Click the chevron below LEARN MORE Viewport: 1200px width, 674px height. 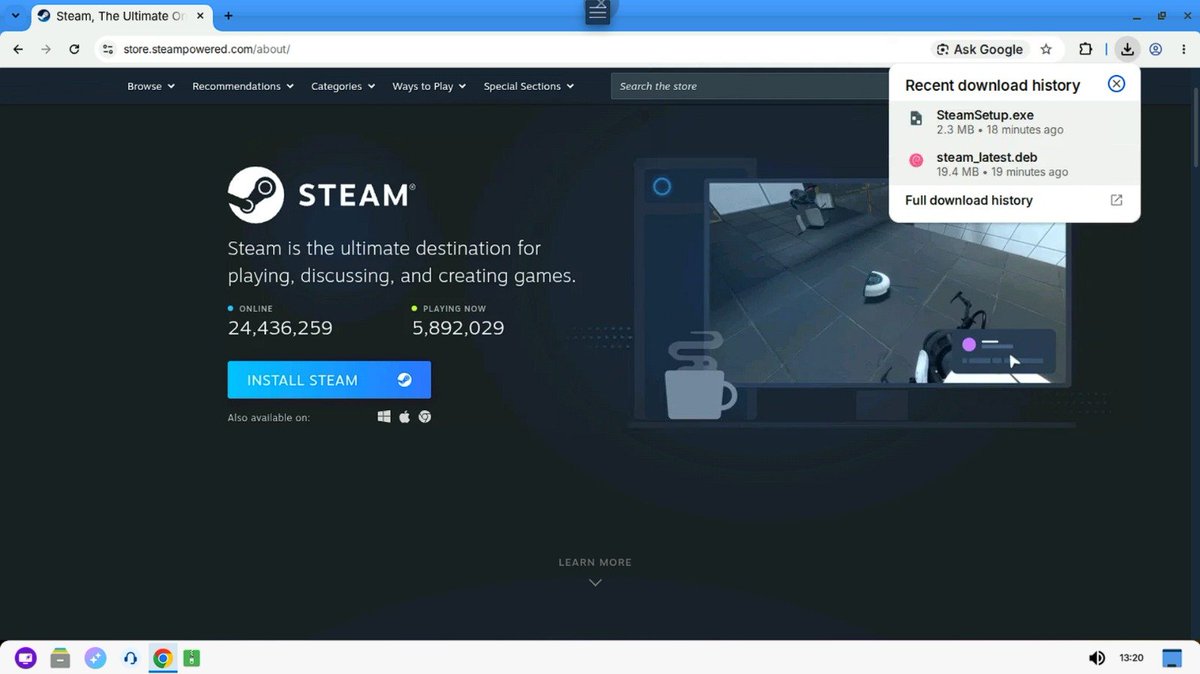[595, 582]
